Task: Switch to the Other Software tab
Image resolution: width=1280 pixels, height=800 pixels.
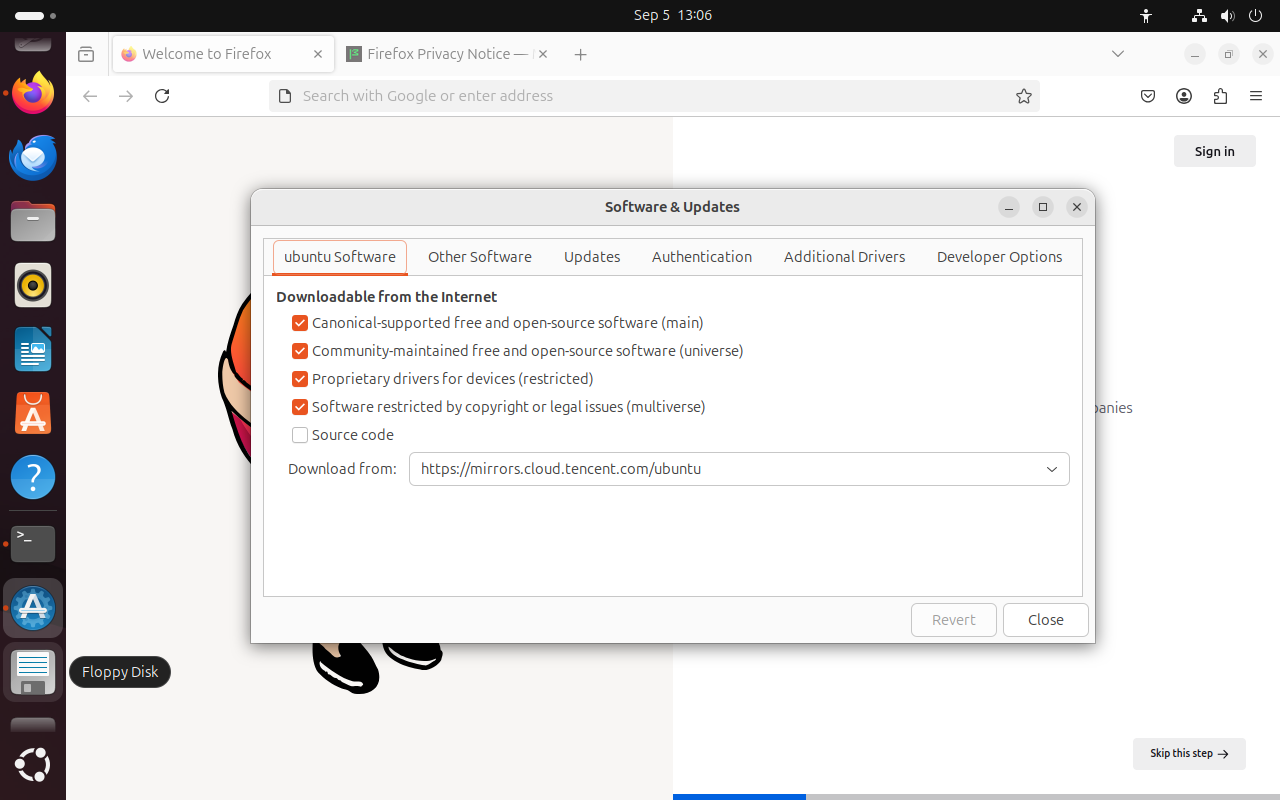Action: 480,257
